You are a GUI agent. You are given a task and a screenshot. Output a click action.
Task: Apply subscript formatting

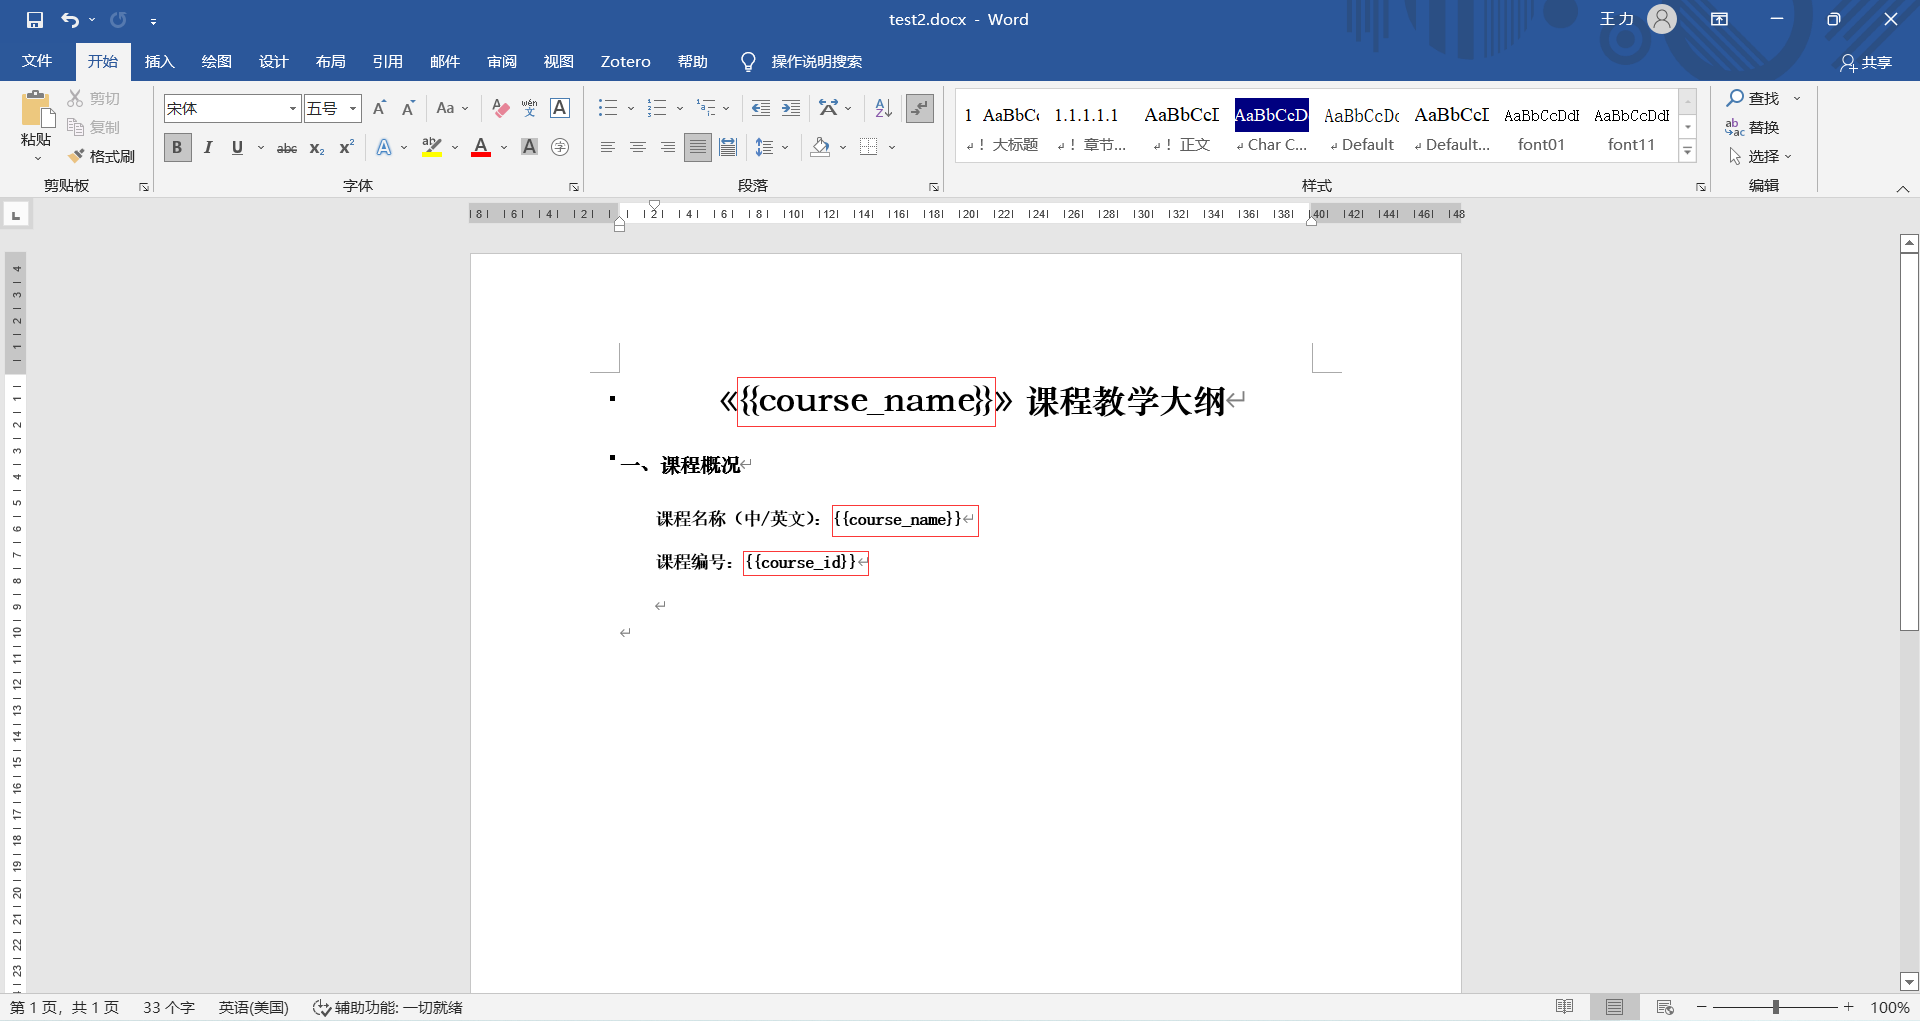pyautogui.click(x=317, y=148)
